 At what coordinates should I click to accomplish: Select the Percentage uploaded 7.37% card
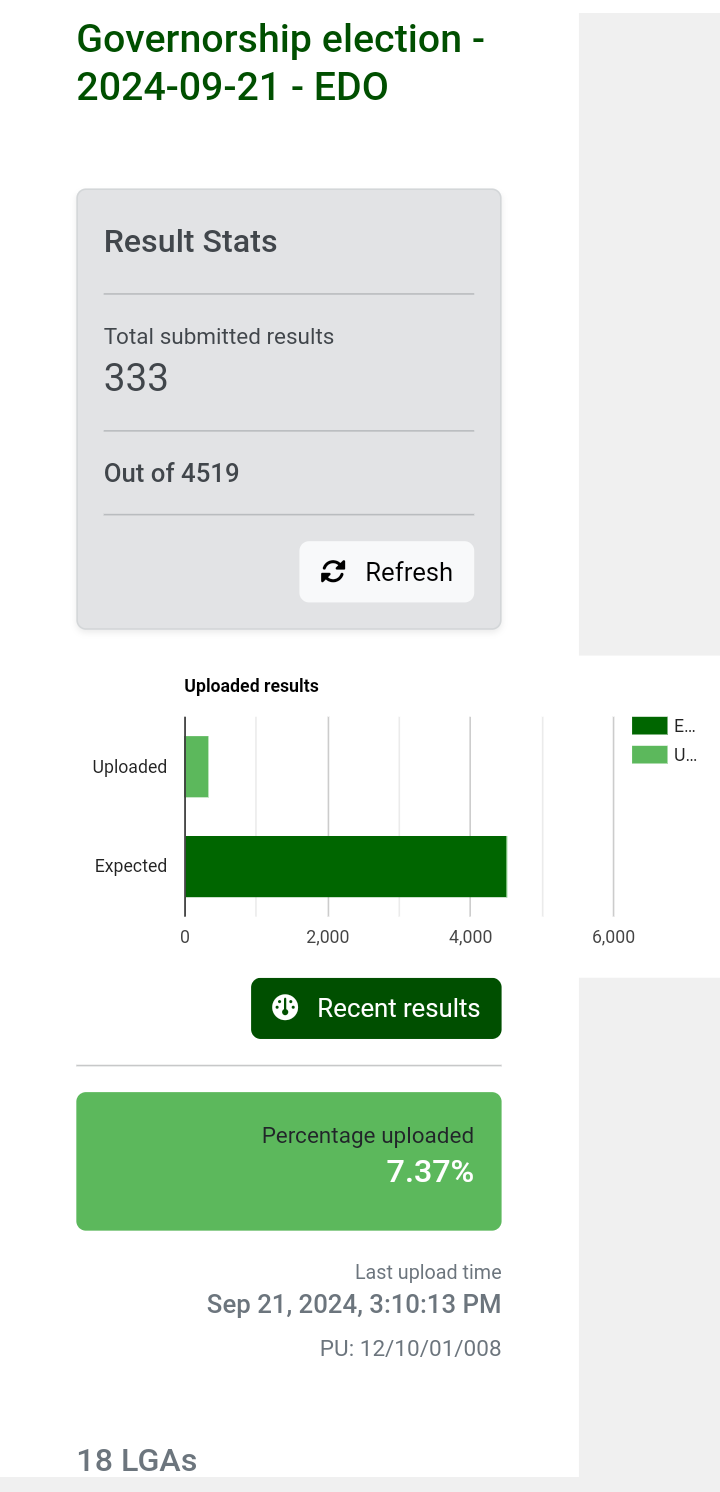coord(289,1161)
